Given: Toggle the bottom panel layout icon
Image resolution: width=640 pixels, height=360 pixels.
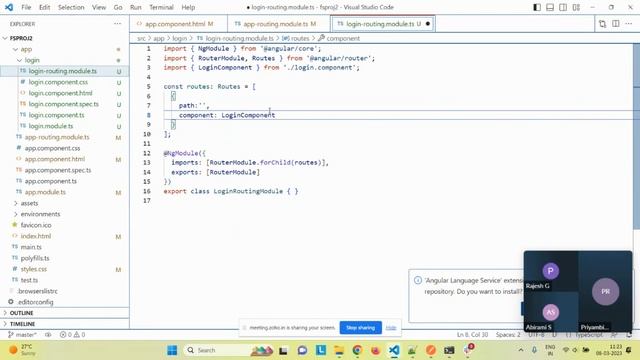Looking at the screenshot, I should [x=550, y=7].
